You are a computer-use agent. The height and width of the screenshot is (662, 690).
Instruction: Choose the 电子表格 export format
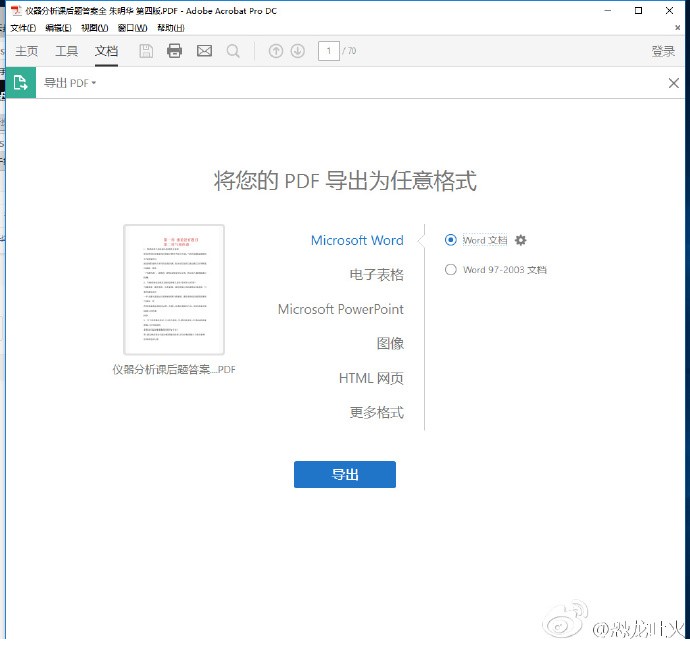point(376,275)
